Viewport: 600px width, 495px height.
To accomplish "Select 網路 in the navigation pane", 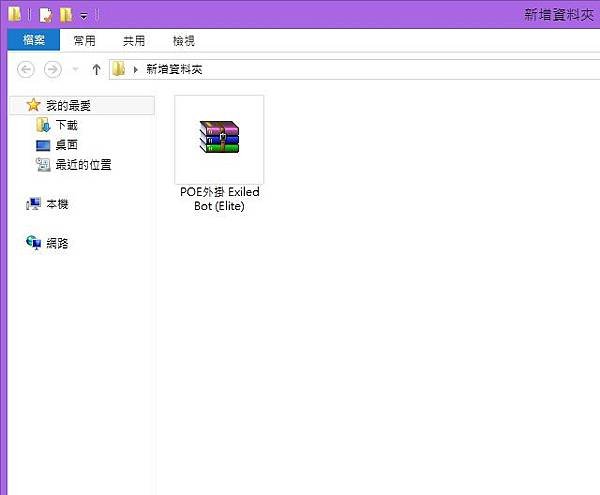I will (57, 243).
